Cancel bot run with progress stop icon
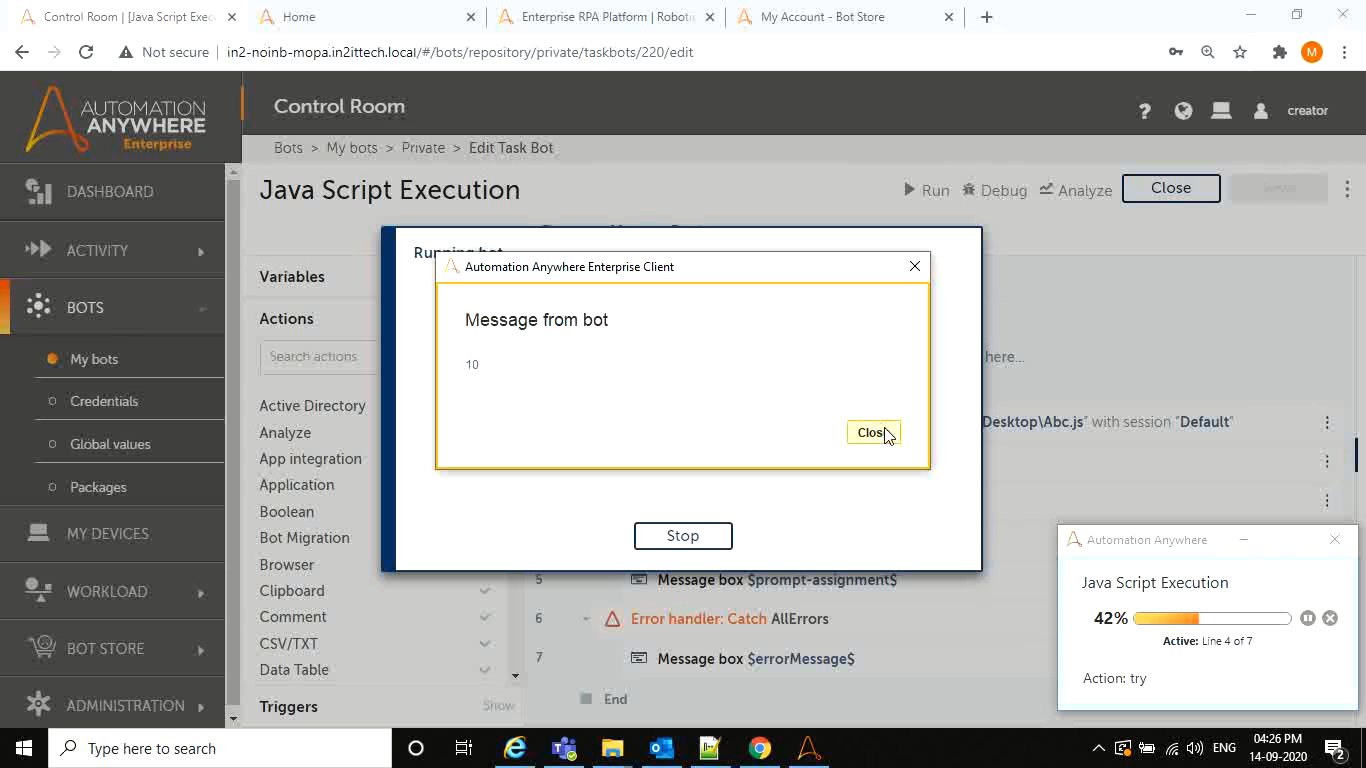The image size is (1366, 768). click(x=1330, y=618)
